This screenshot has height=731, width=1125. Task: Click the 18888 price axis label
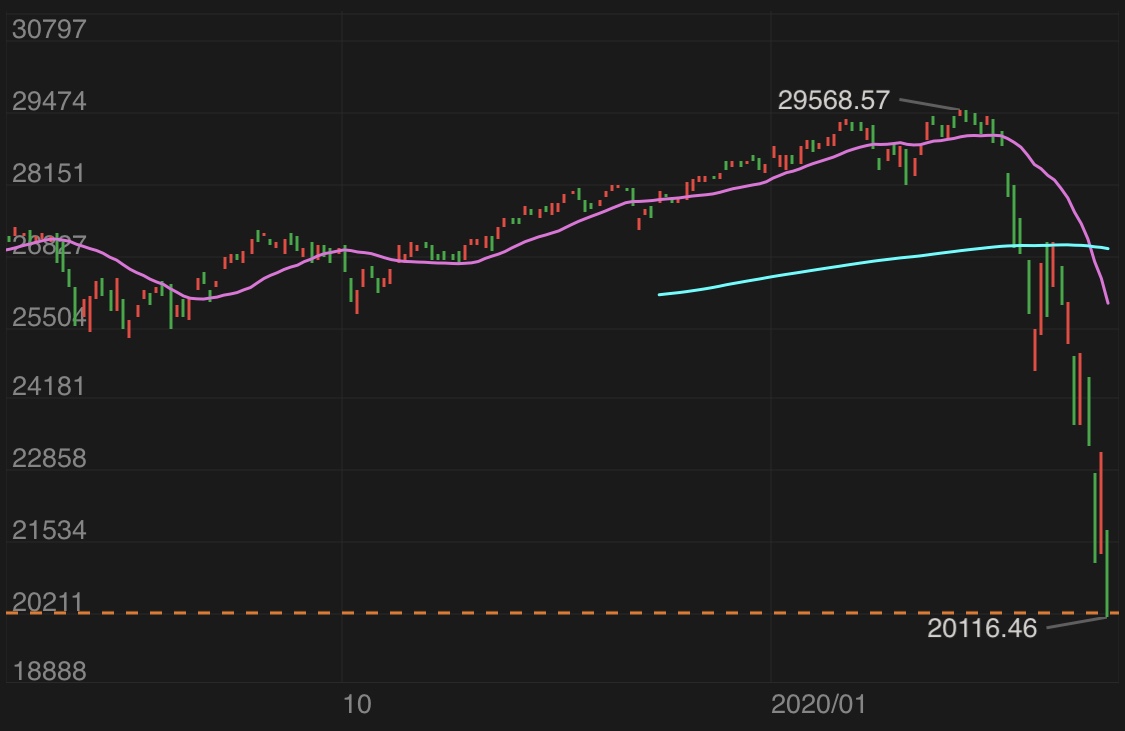(48, 673)
